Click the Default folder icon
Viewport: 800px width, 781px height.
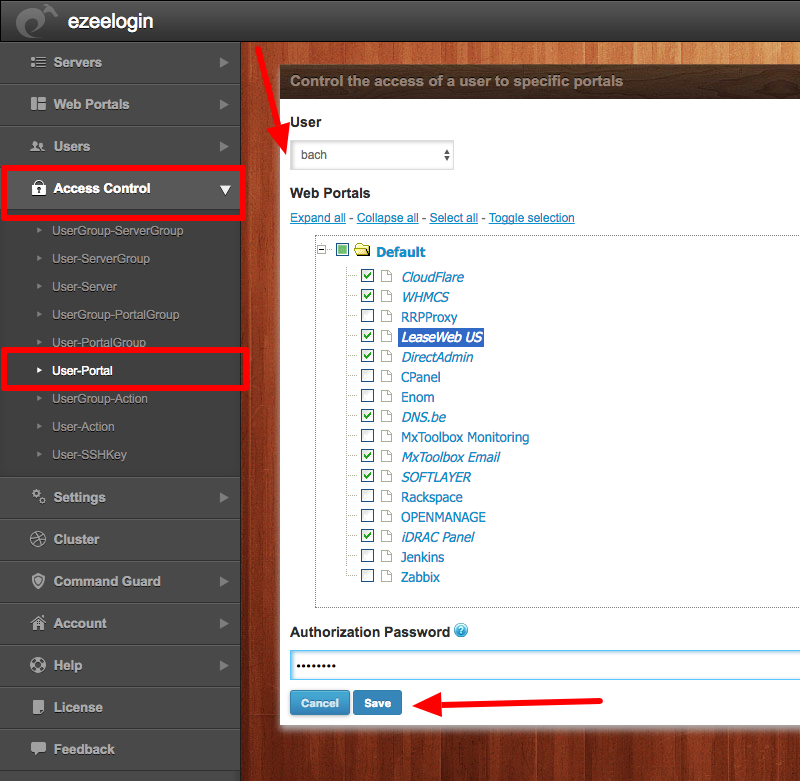pos(362,249)
